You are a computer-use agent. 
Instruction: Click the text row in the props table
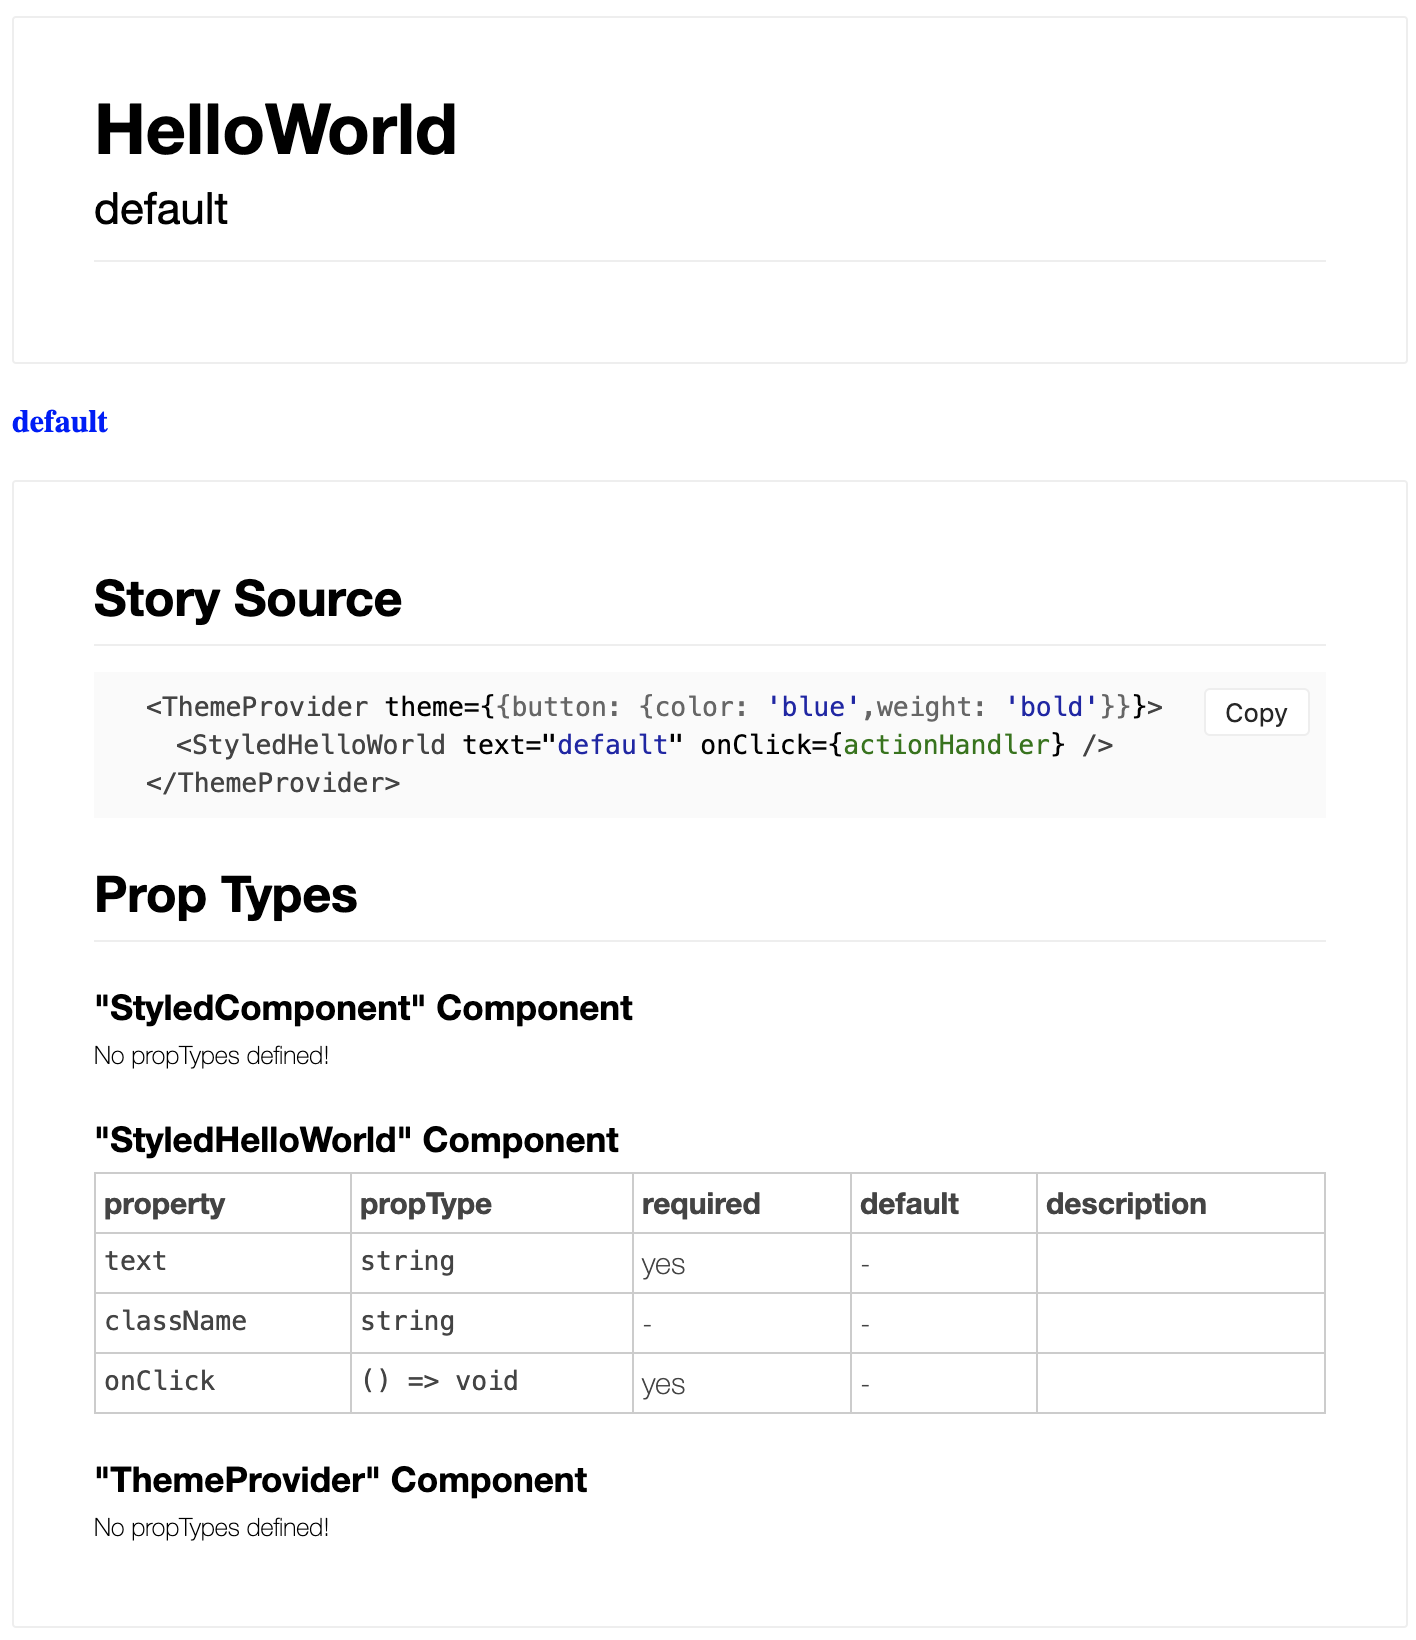(137, 1262)
